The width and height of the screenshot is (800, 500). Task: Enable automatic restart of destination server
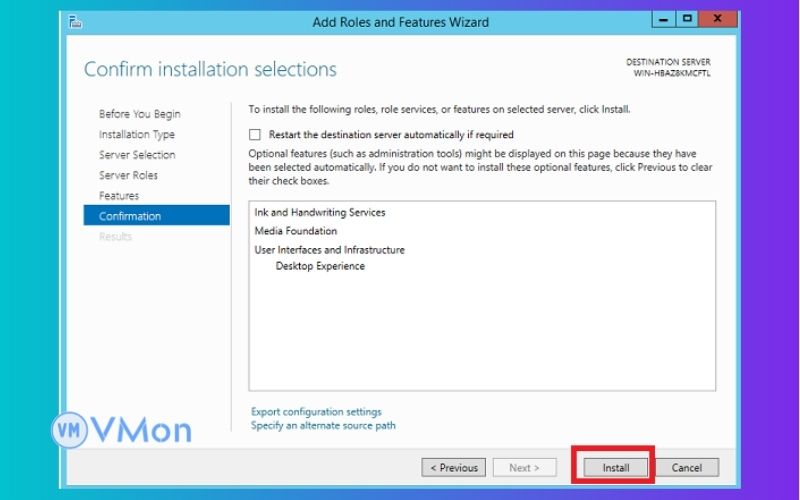pyautogui.click(x=255, y=135)
